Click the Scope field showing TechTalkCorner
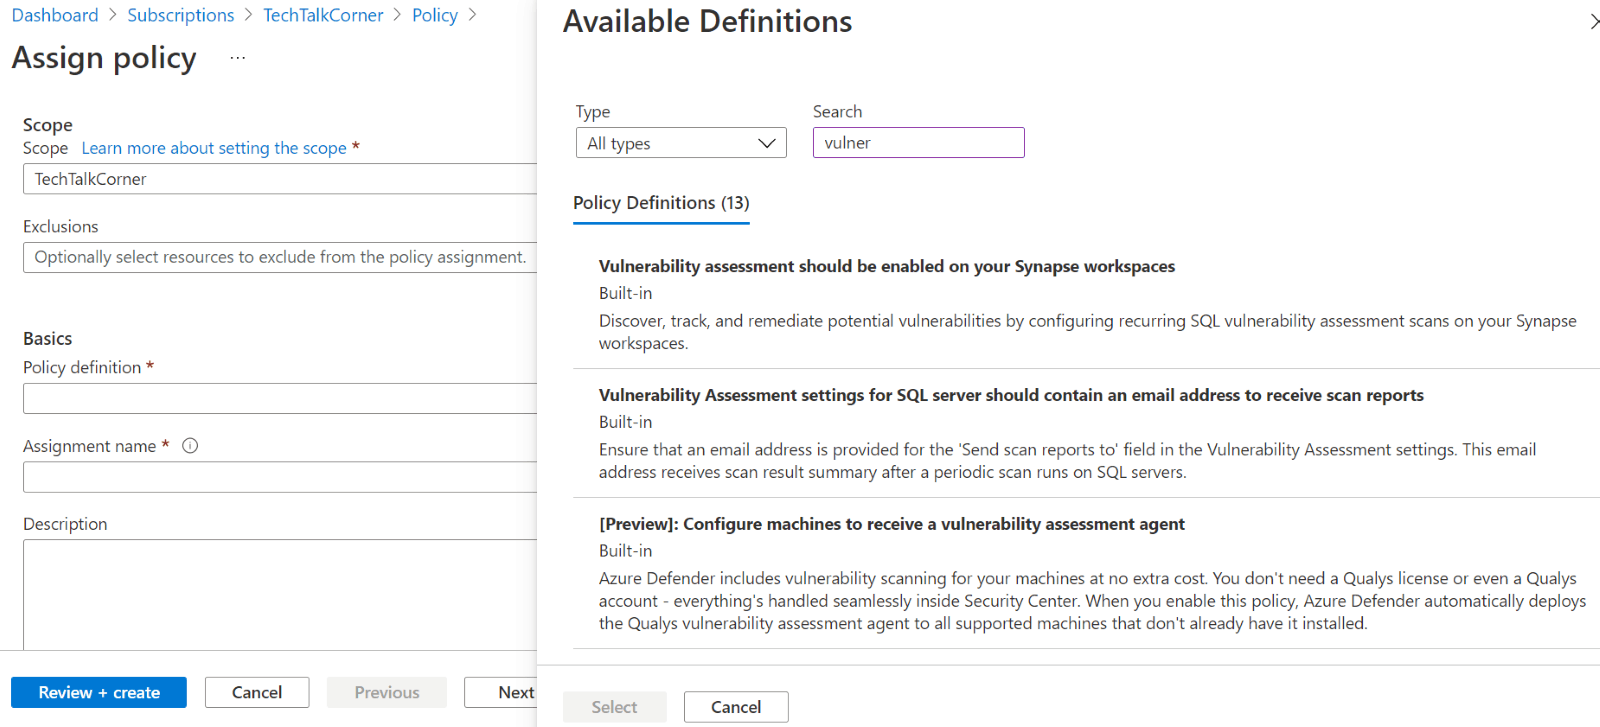This screenshot has width=1600, height=727. coord(280,179)
